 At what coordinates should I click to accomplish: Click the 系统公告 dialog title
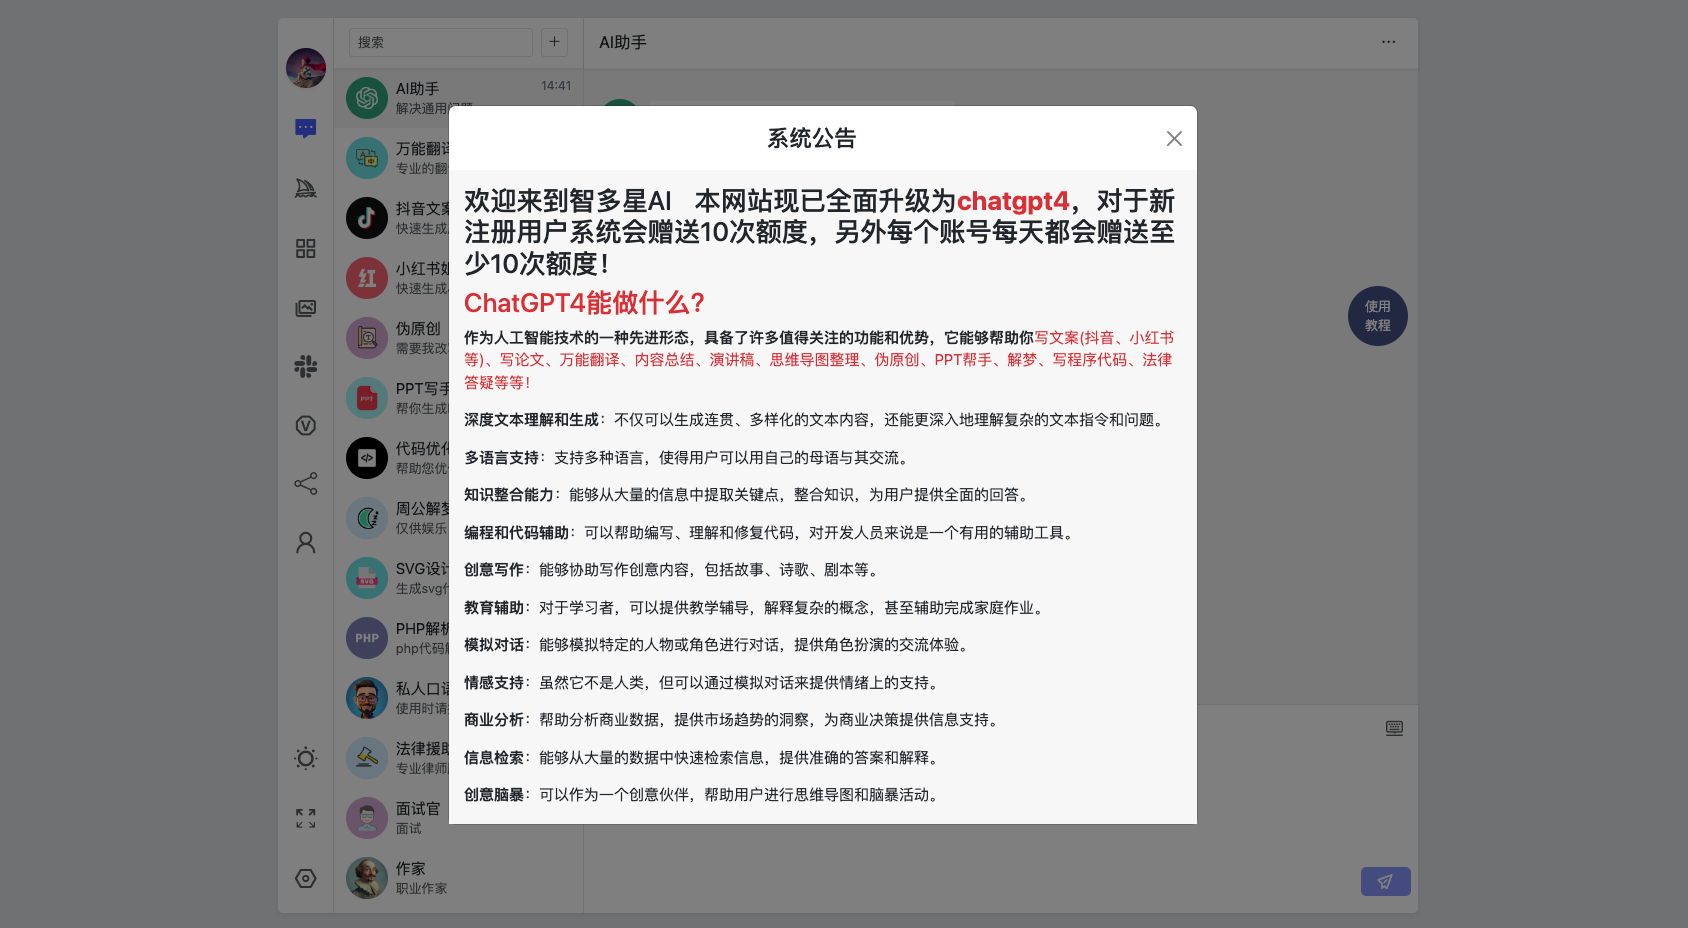(812, 138)
